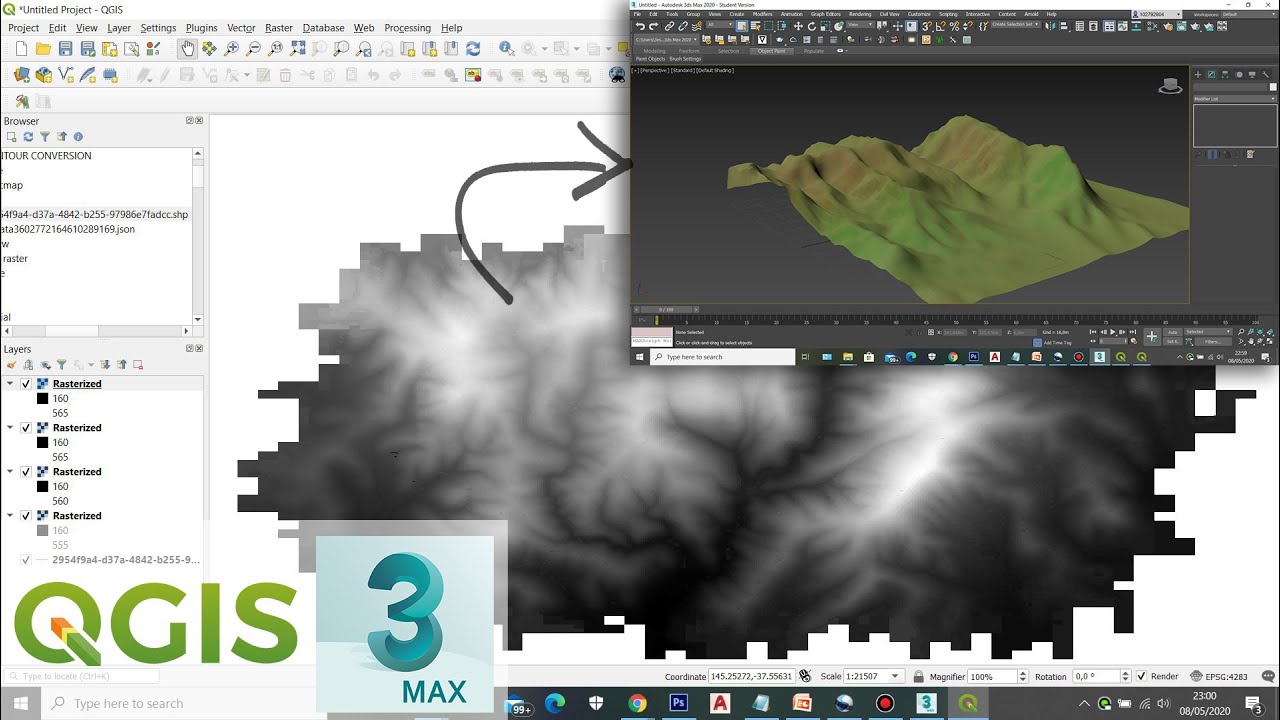Screen dimensions: 1280x720
Task: Toggle the 2954f9a4 vector layer checkbox
Action: click(26, 560)
